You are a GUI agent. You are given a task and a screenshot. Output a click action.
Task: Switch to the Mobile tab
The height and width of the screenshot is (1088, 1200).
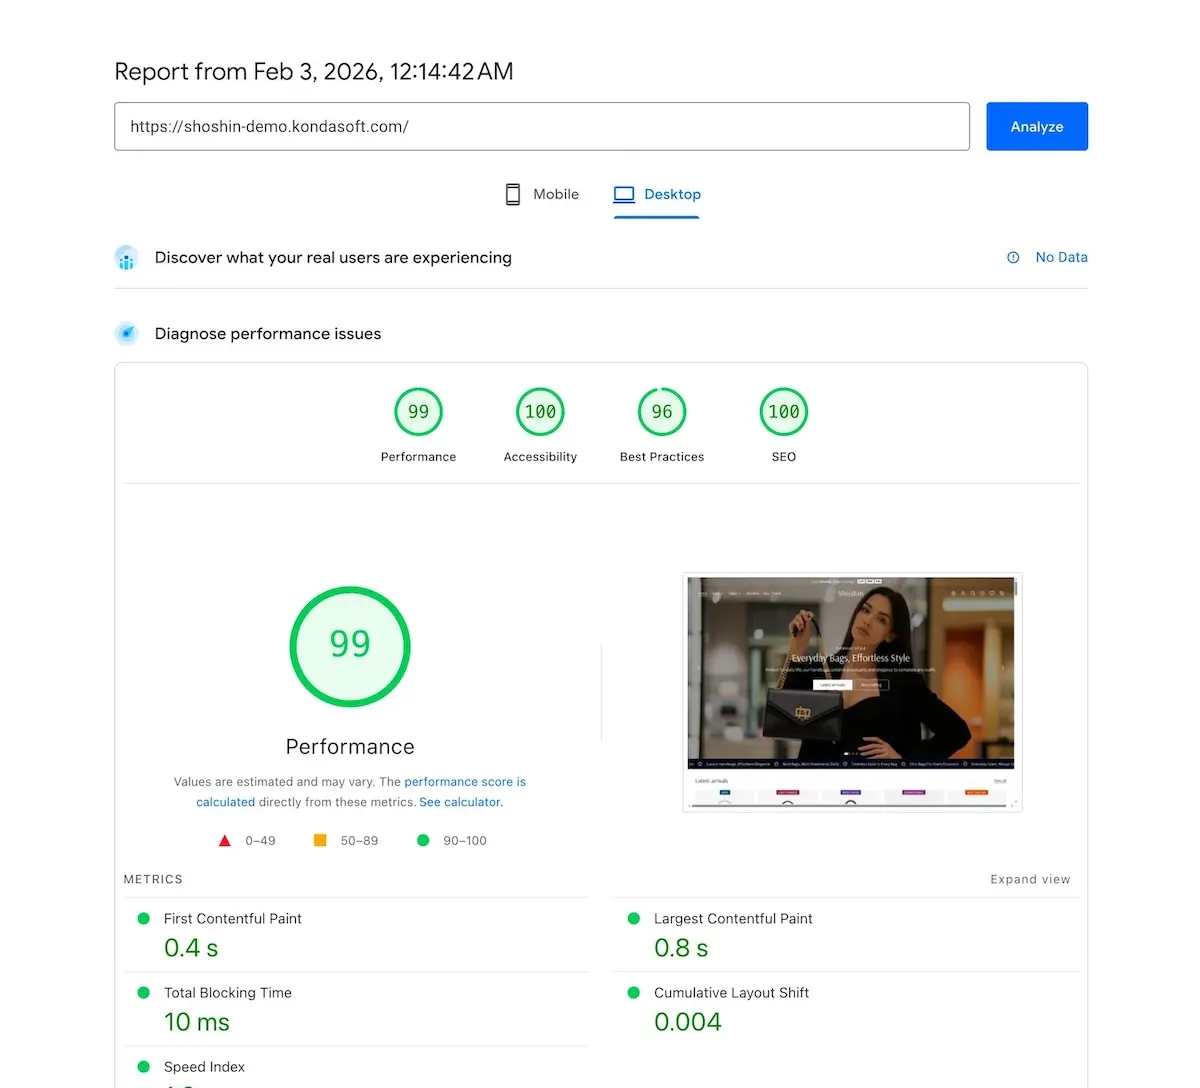tap(541, 194)
